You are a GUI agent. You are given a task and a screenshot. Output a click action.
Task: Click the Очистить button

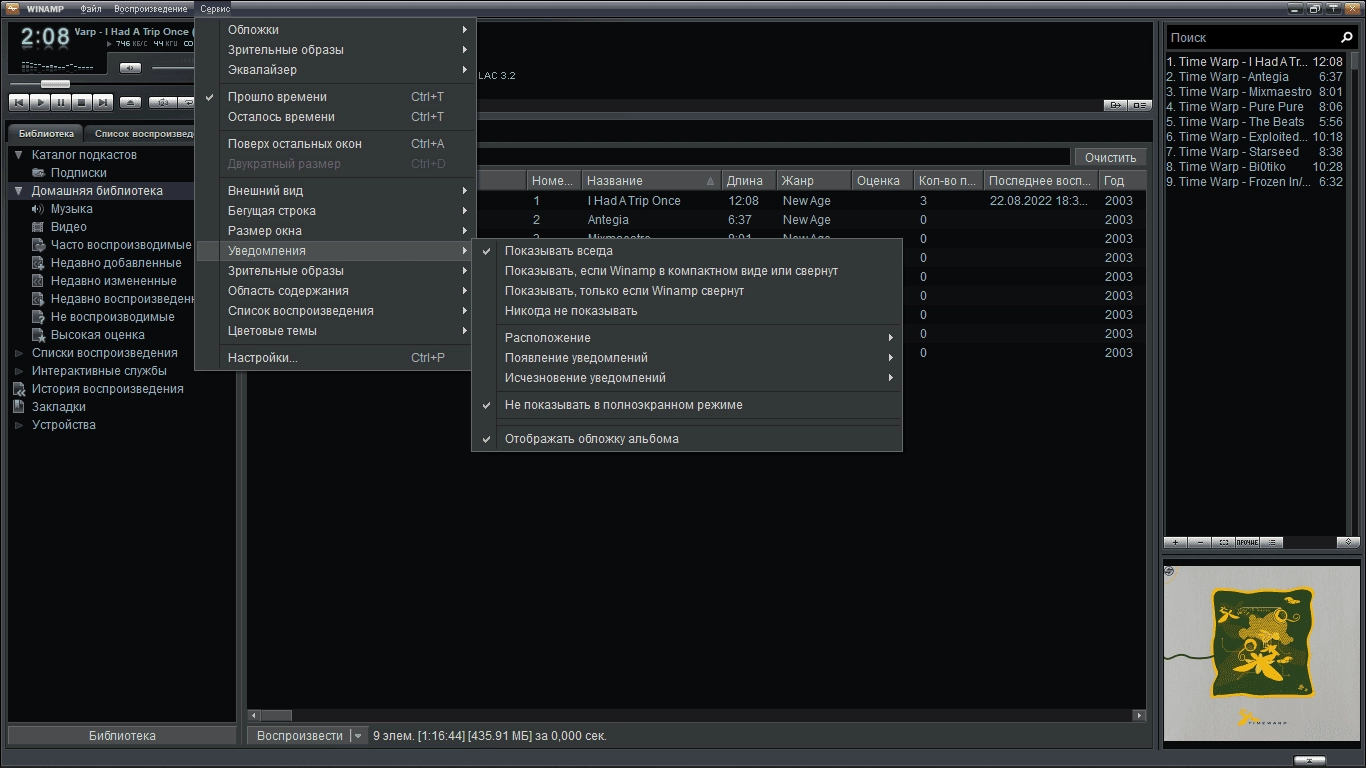point(1110,158)
